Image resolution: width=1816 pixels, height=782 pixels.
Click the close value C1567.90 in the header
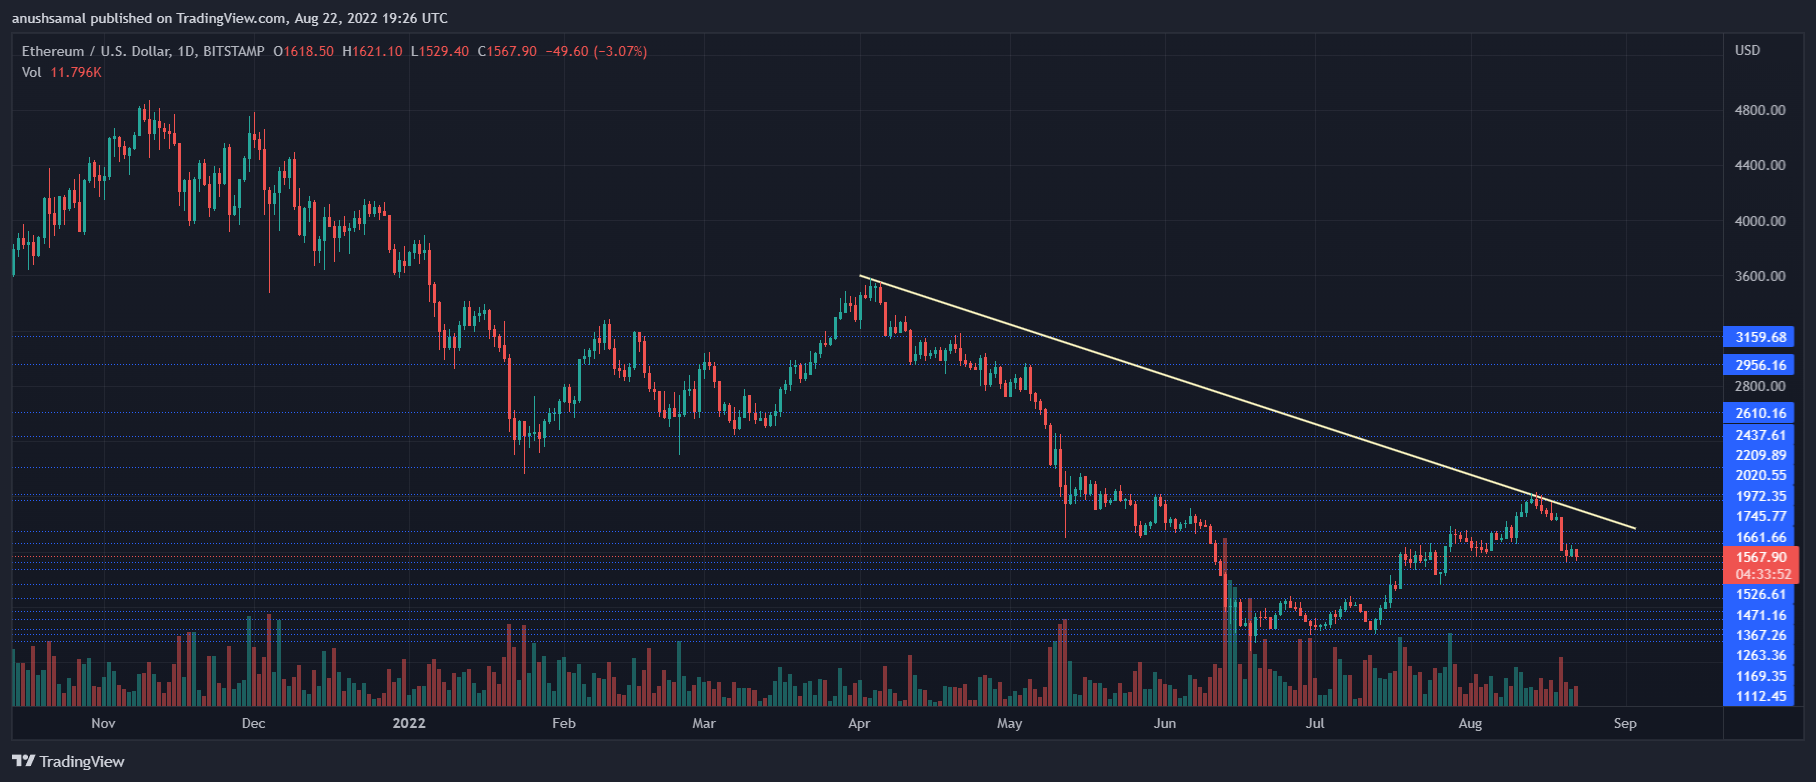507,51
